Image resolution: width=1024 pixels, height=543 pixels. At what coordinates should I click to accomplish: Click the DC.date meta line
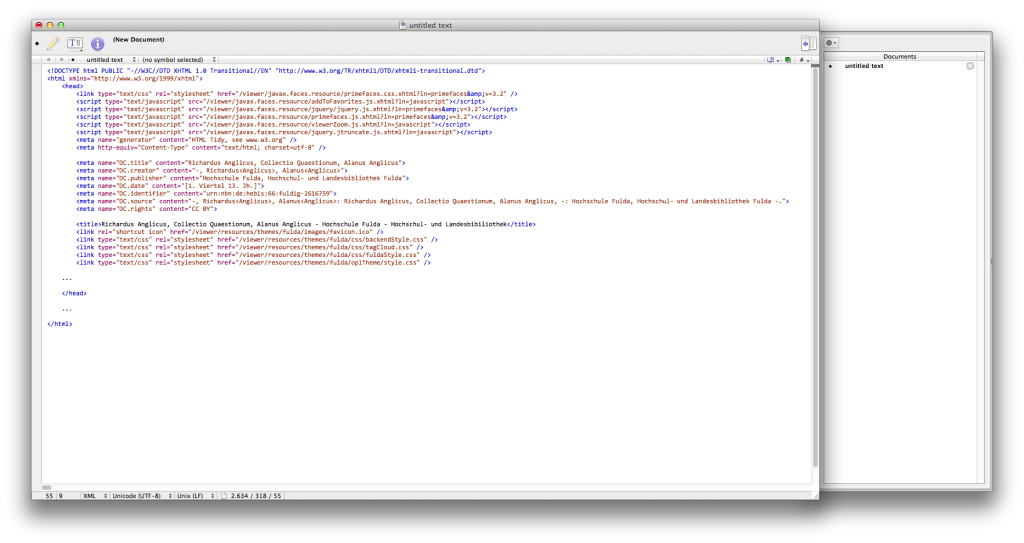tap(170, 186)
